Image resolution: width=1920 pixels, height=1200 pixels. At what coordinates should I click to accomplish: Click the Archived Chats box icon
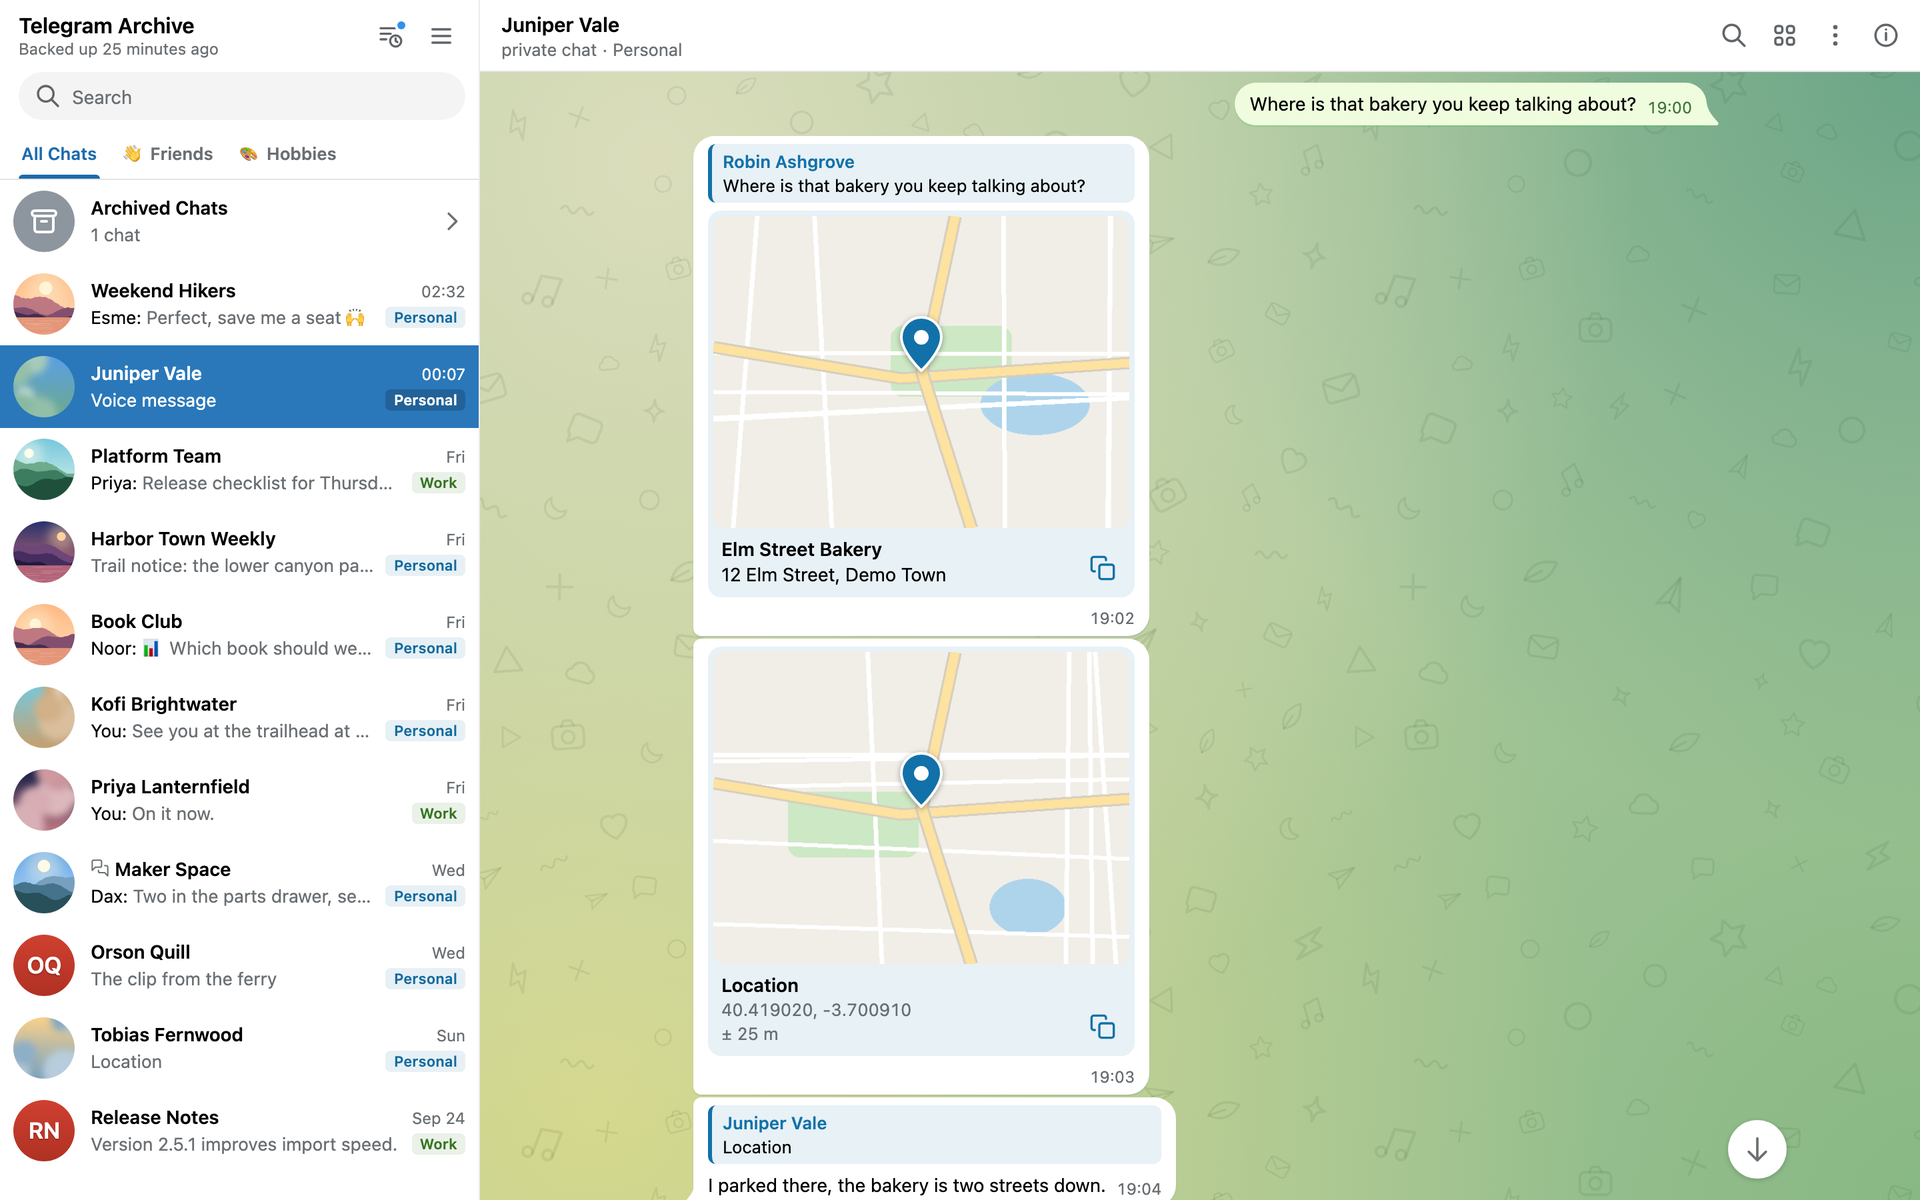tap(44, 221)
